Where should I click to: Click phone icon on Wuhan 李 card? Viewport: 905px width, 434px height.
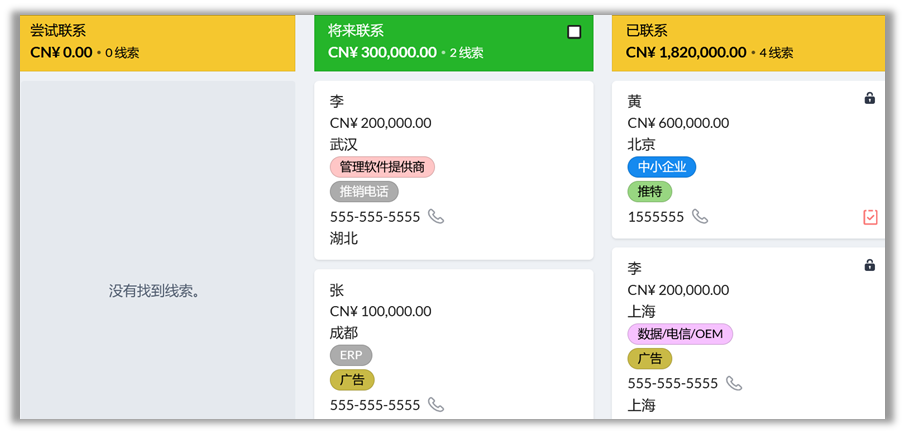click(436, 216)
